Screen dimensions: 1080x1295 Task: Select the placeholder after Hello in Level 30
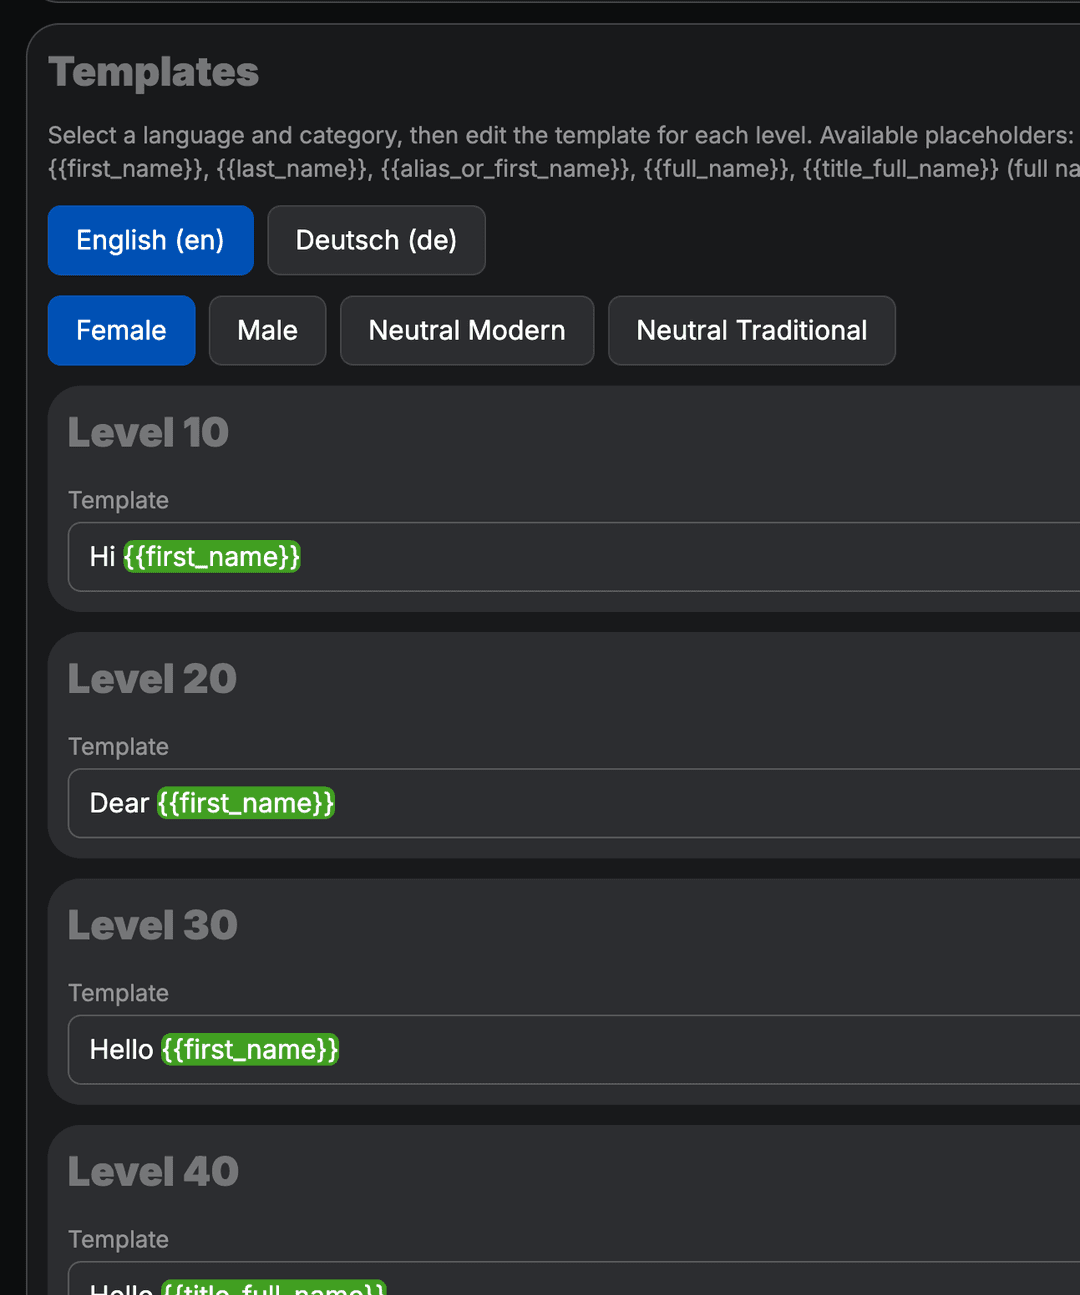(250, 1050)
